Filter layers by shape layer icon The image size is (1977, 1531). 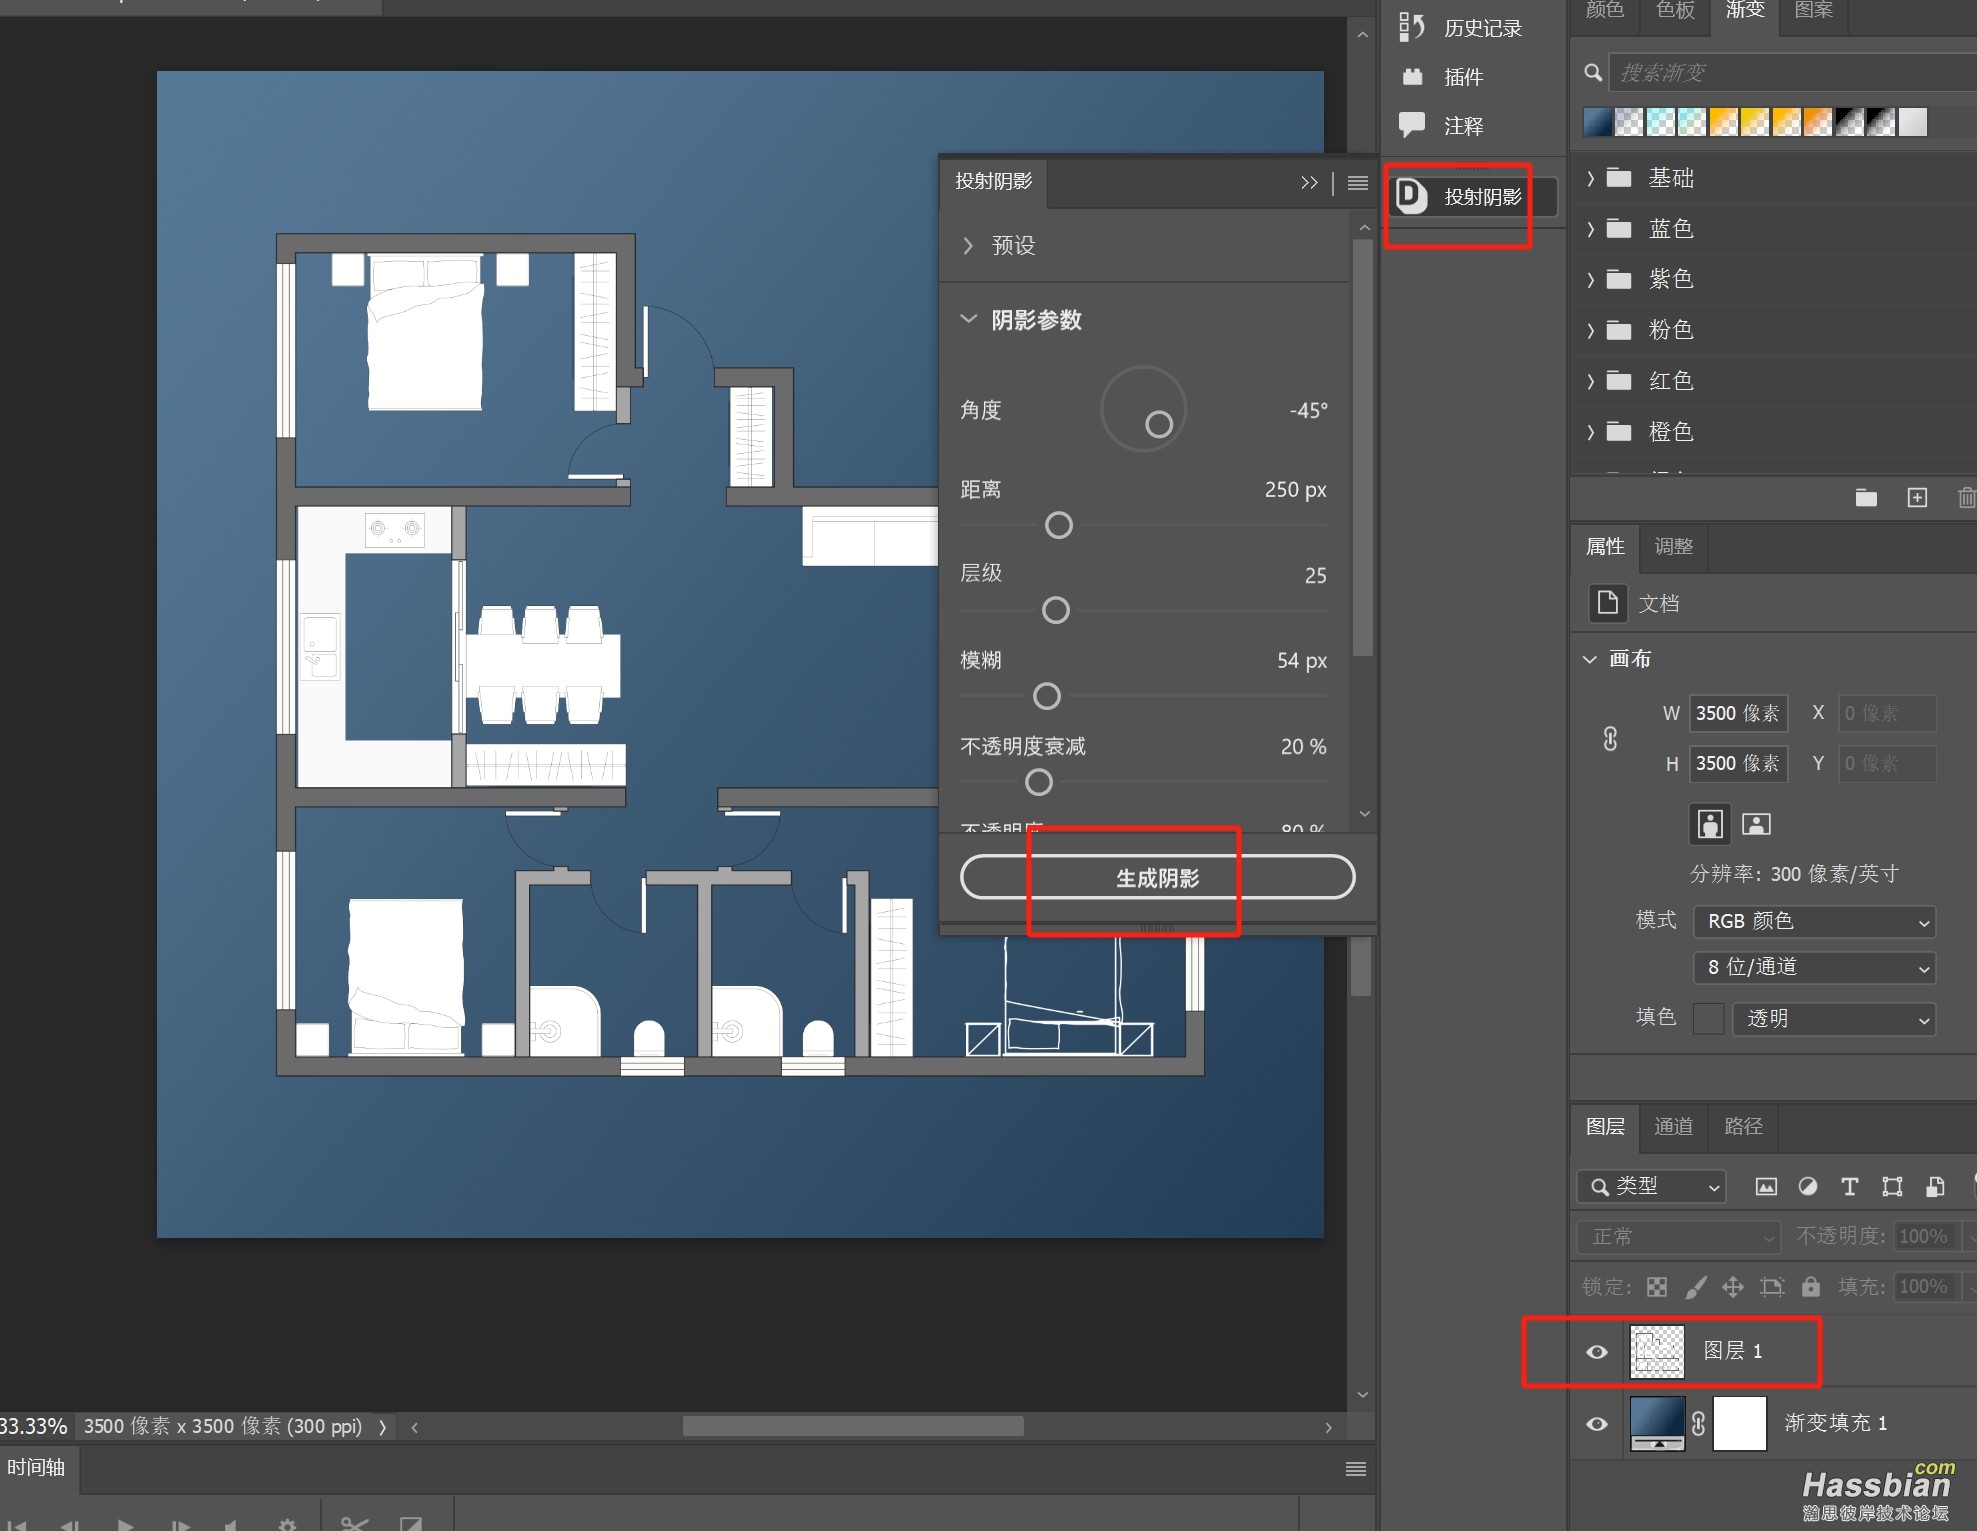pos(1892,1187)
